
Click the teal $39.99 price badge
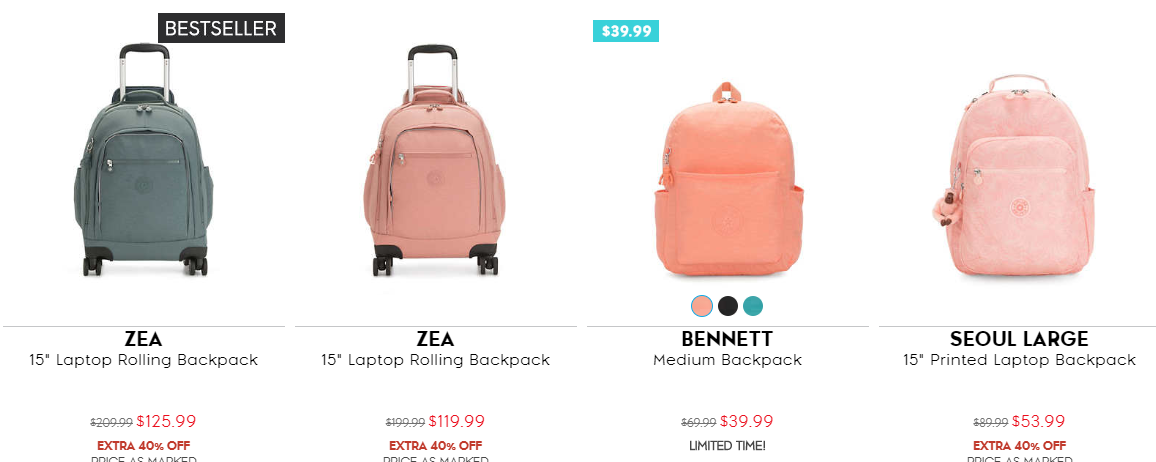pyautogui.click(x=626, y=31)
